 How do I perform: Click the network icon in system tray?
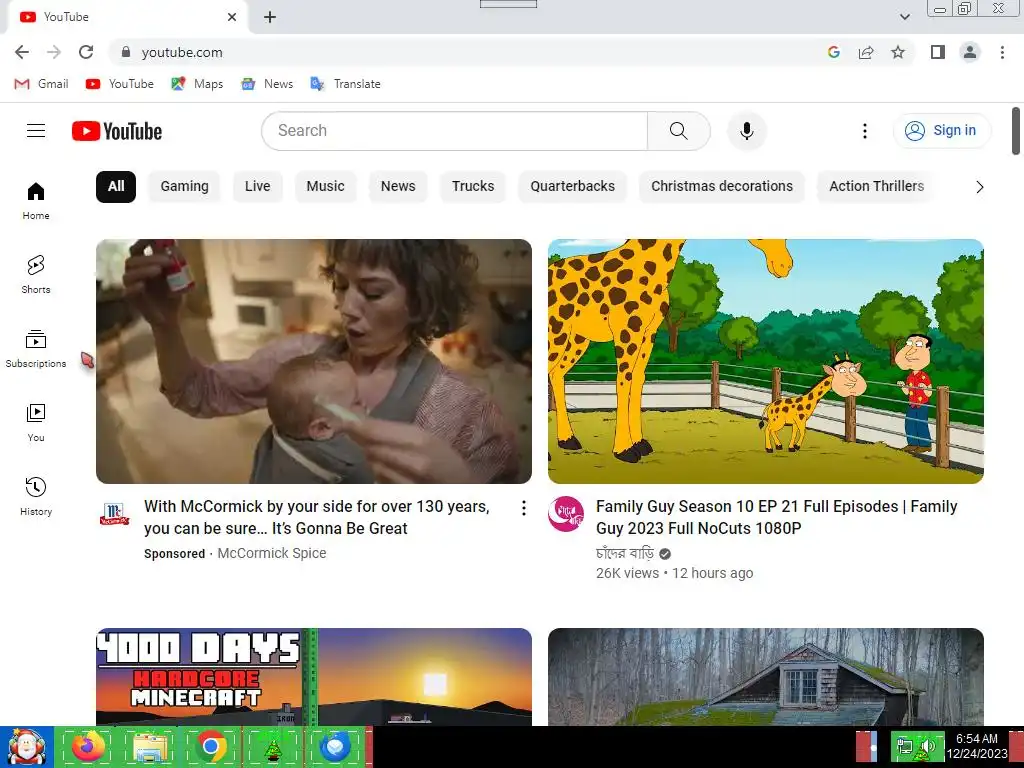(905, 746)
